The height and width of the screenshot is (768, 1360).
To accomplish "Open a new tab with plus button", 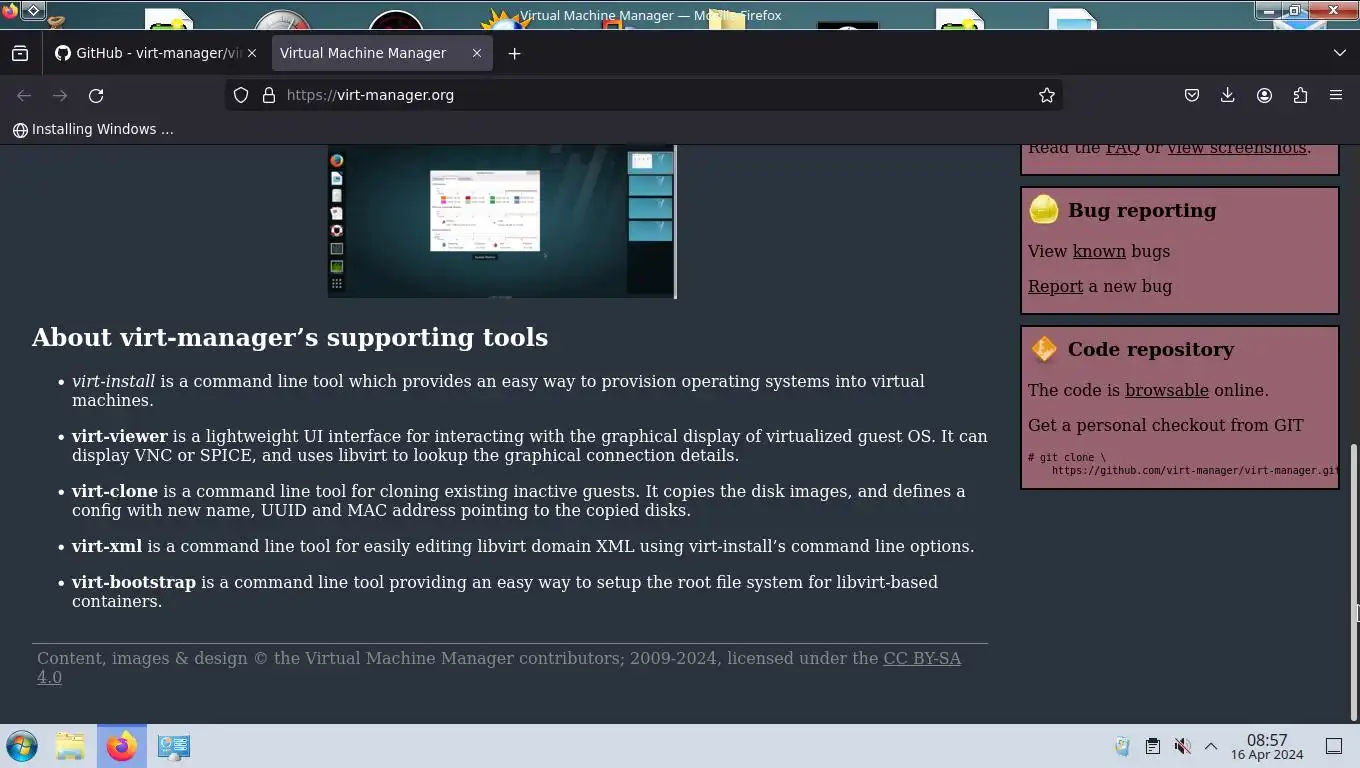I will (x=514, y=53).
